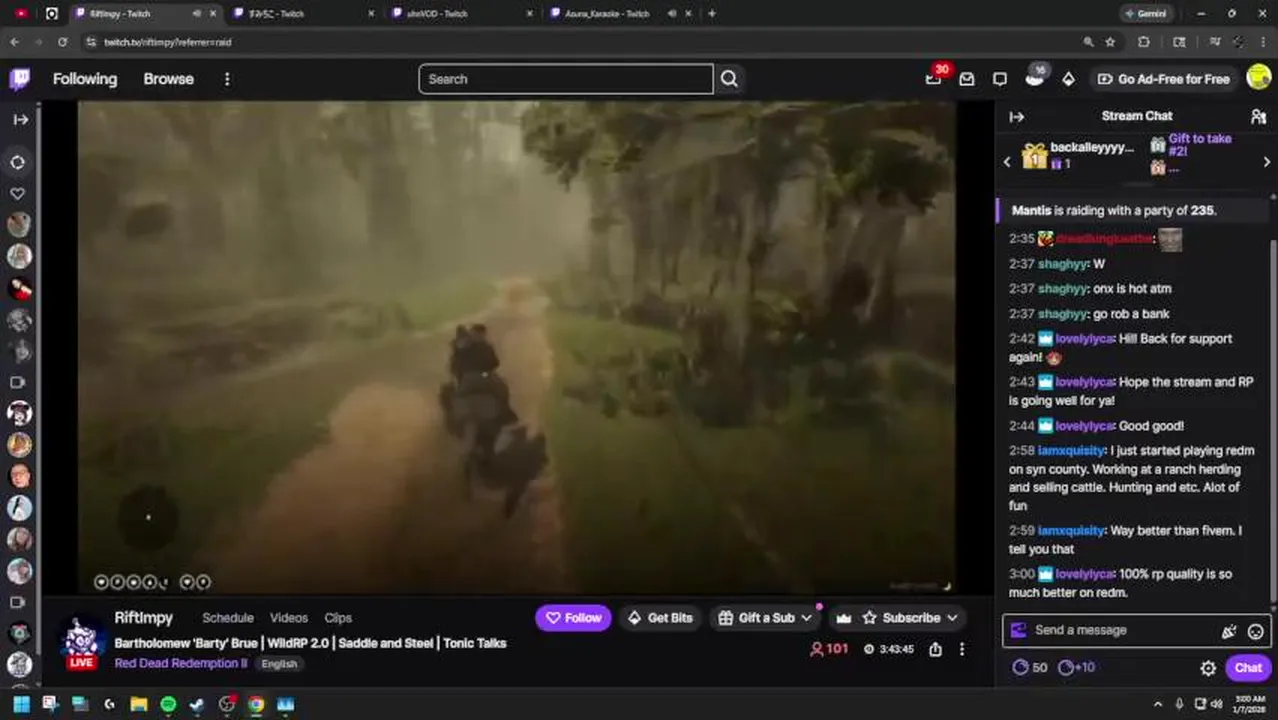Show next gift leaderboard entry
Screen dimensions: 1278x720
(1267, 162)
